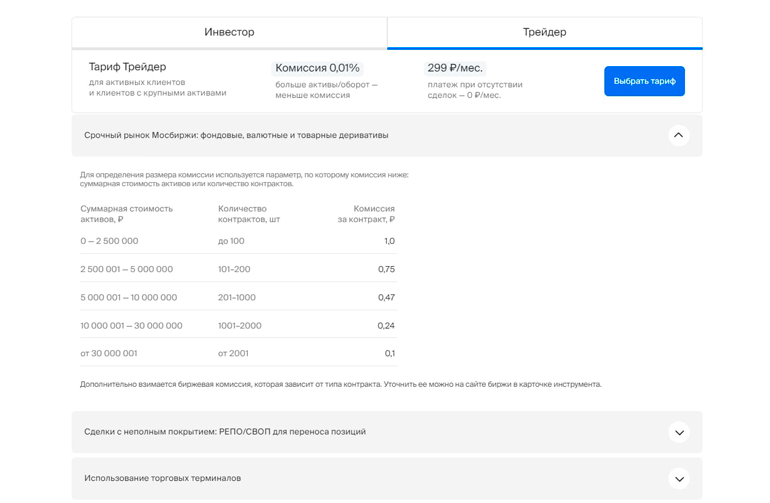Click the 201-1000 contracts cell
Viewport: 770px width, 503px height.
click(x=237, y=298)
